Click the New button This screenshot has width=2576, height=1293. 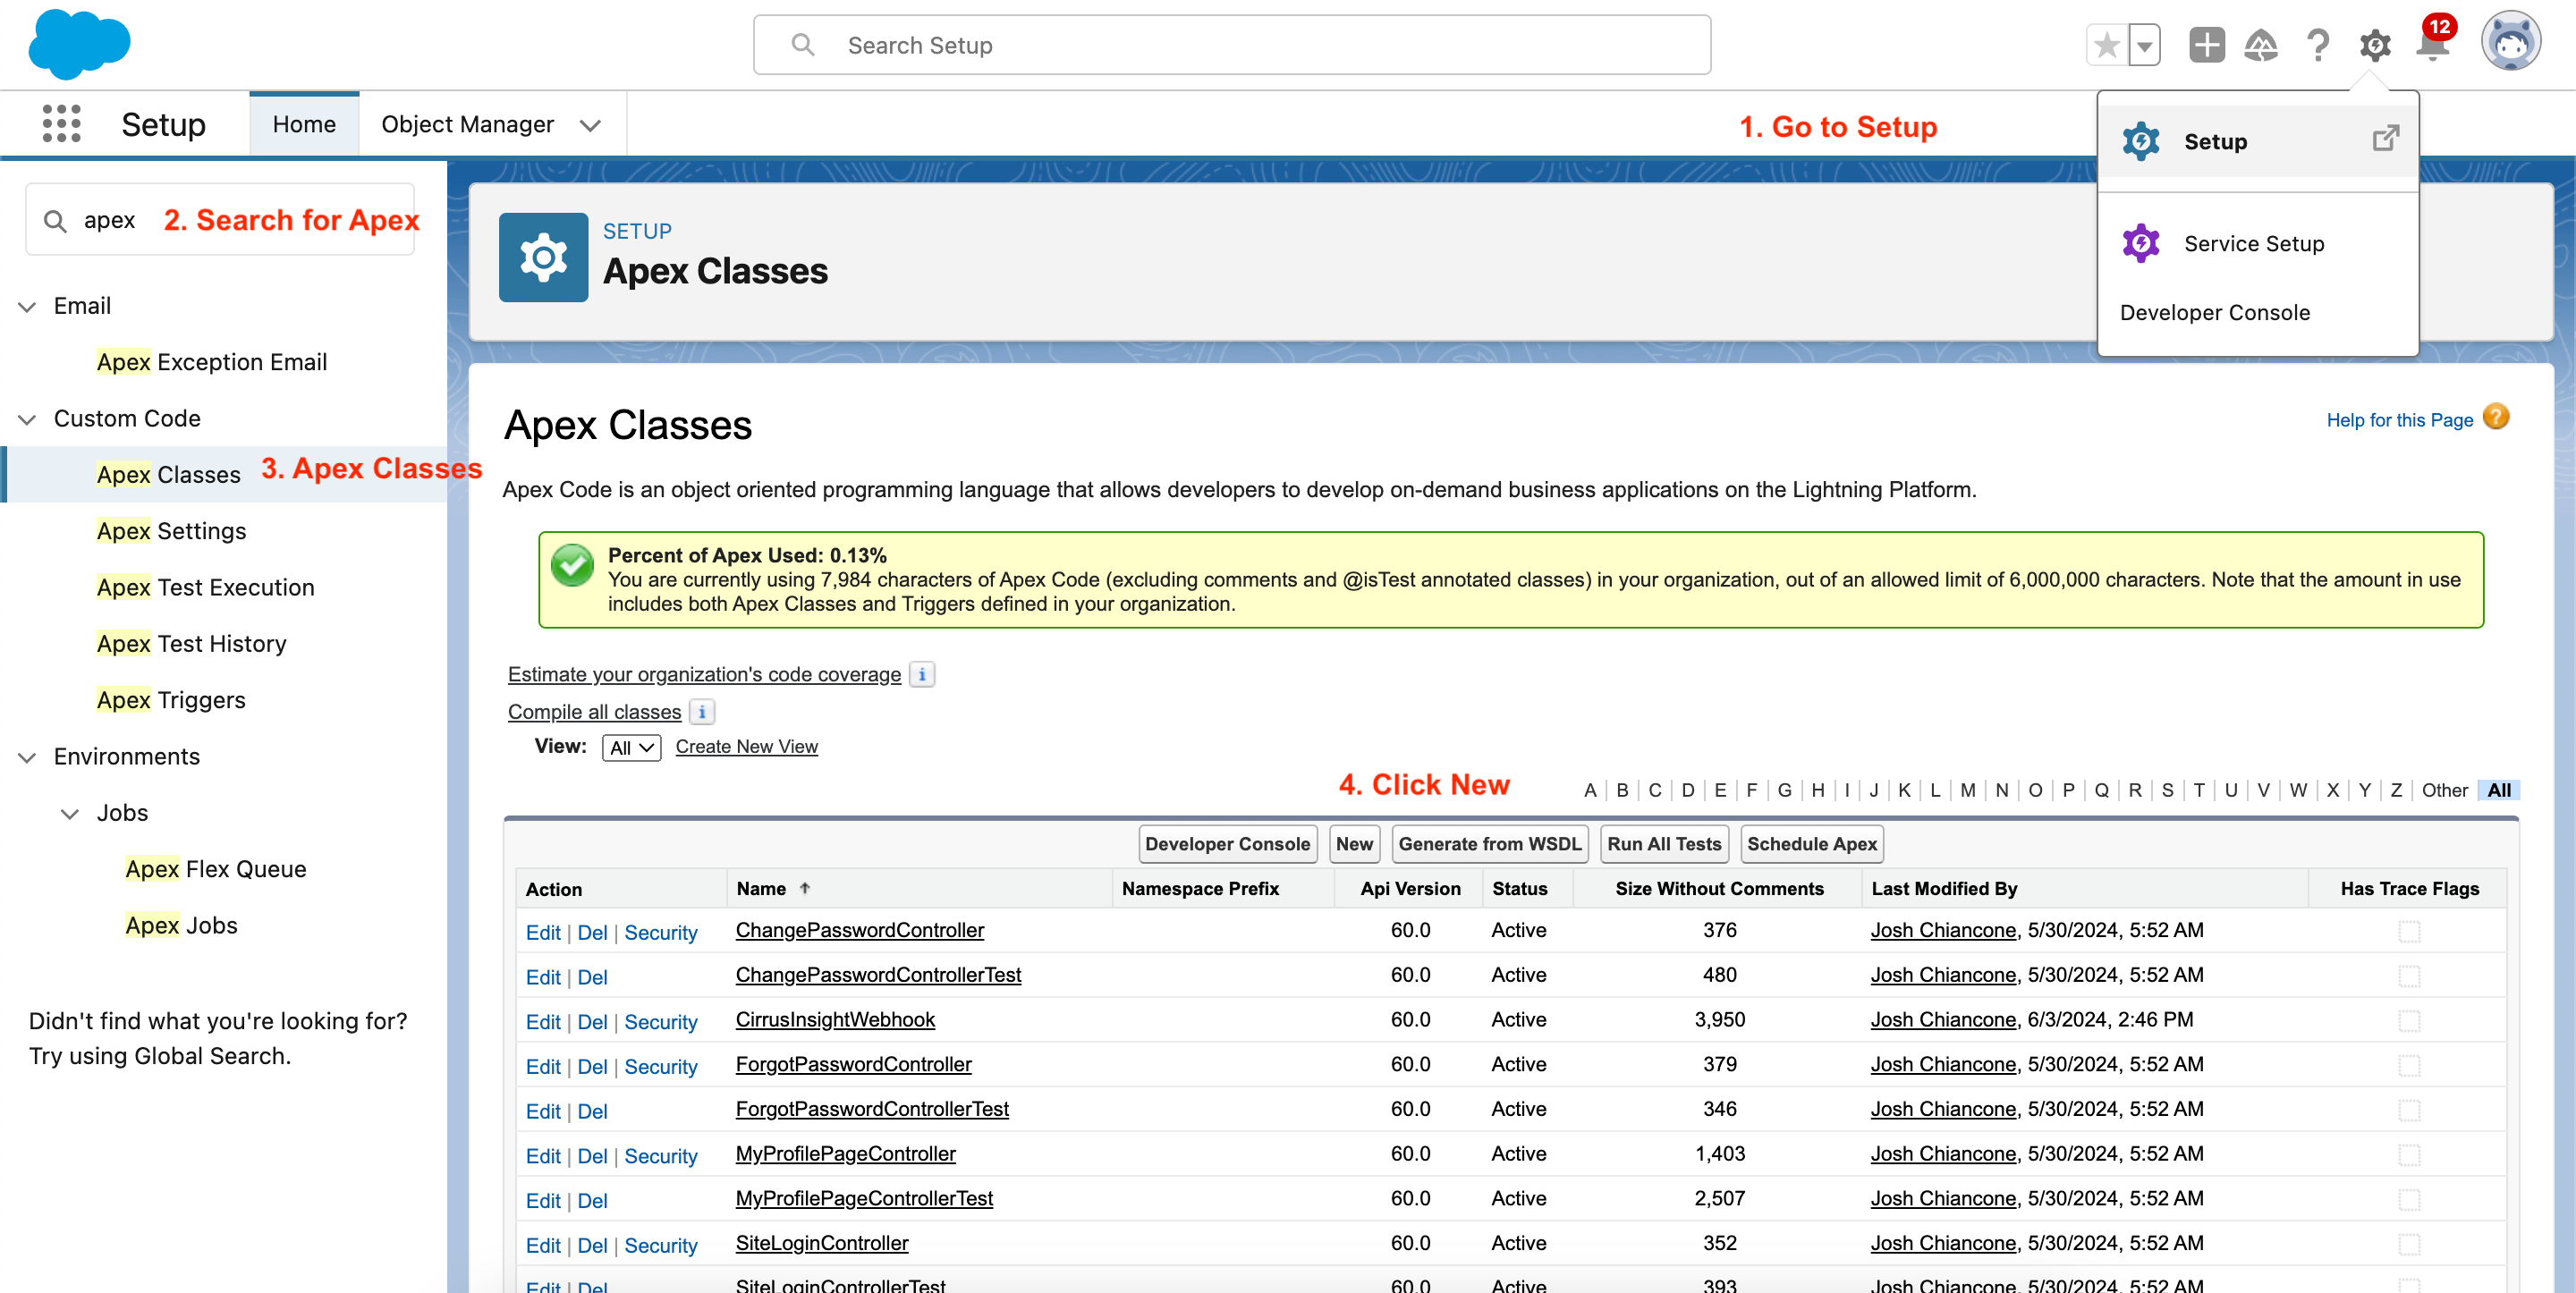[1354, 844]
